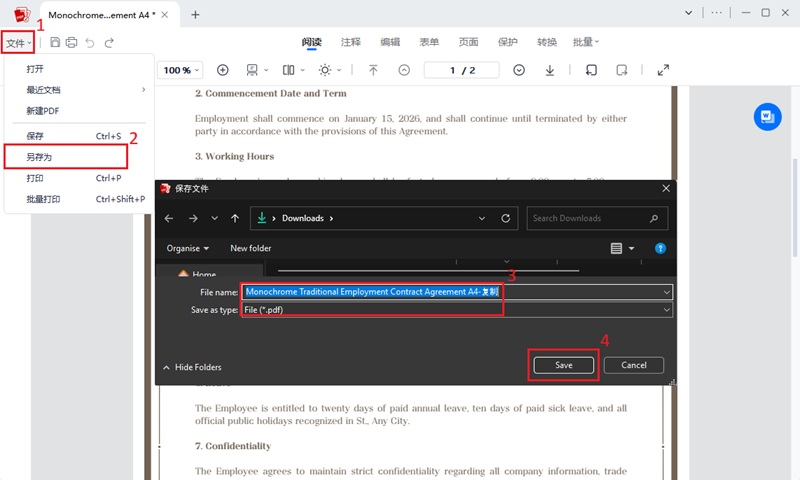The height and width of the screenshot is (480, 800).
Task: Go to next page icon
Action: coord(519,70)
